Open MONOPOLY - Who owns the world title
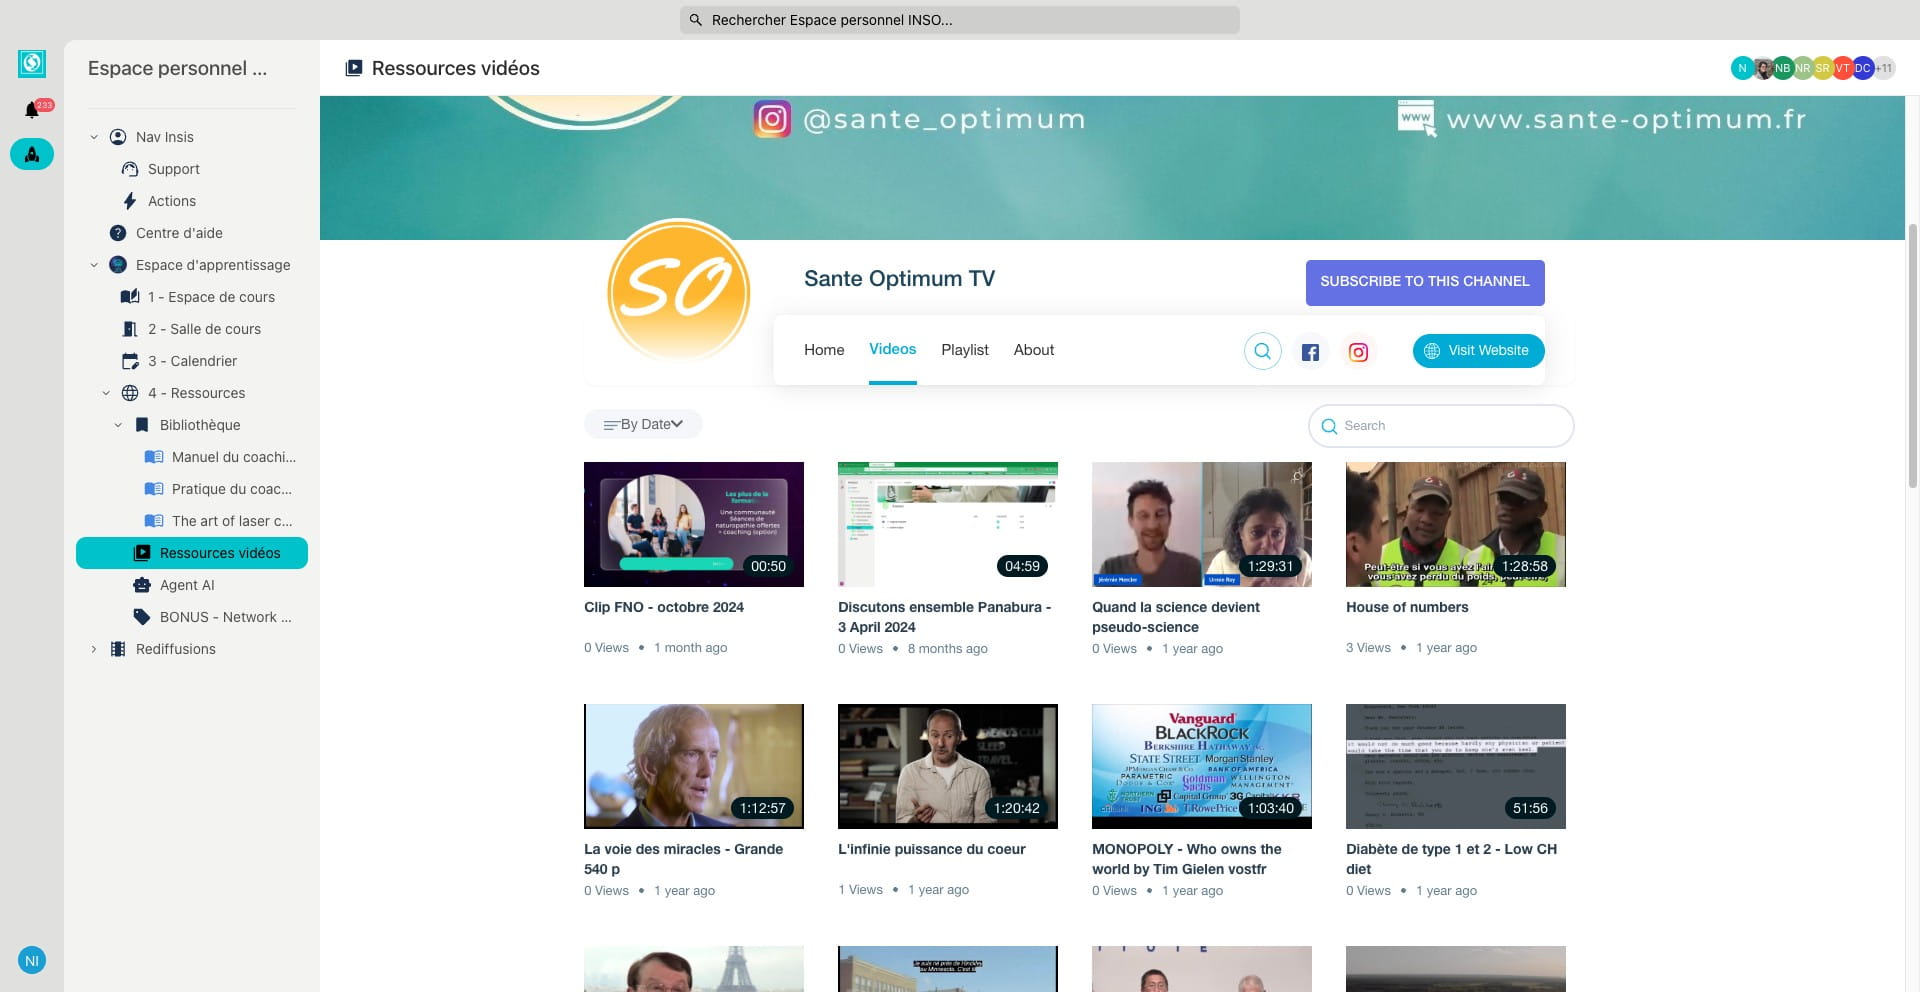Viewport: 1920px width, 992px height. [1186, 859]
